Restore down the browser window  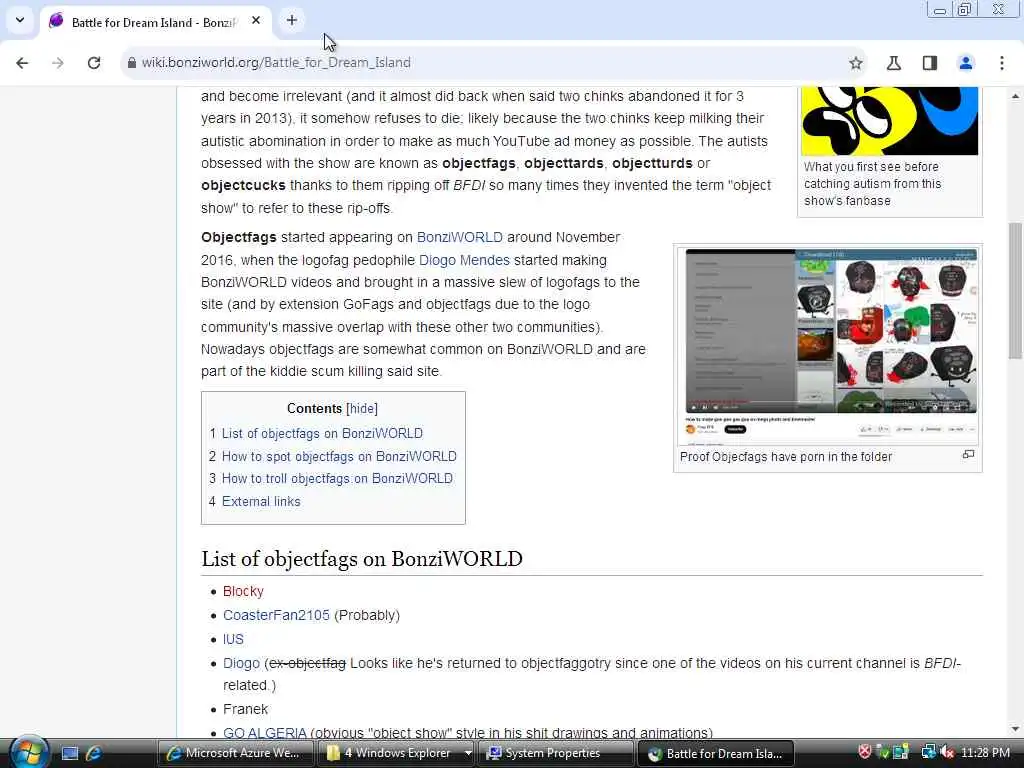(964, 9)
